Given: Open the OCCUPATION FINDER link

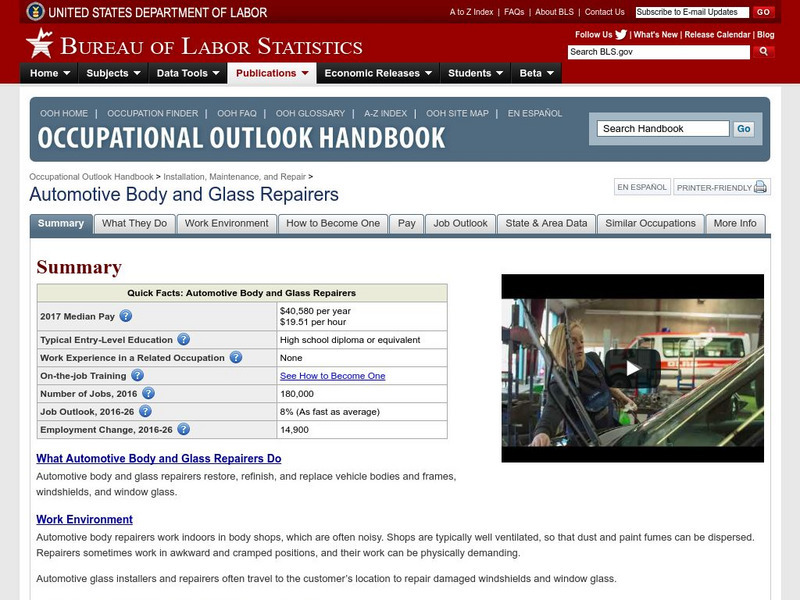Looking at the screenshot, I should click(x=153, y=113).
